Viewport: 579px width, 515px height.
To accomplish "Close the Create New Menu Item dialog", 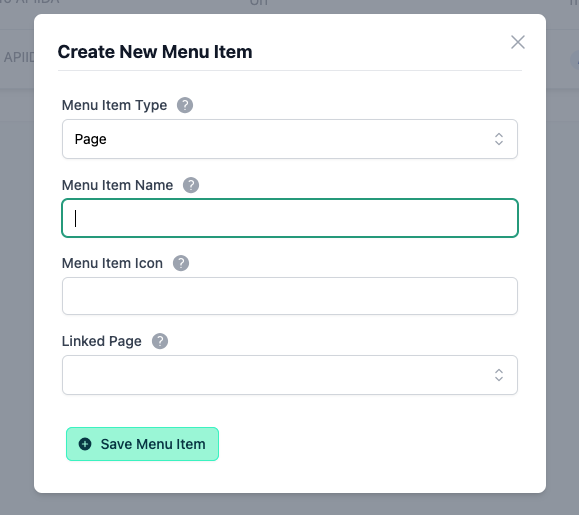I will coord(518,42).
